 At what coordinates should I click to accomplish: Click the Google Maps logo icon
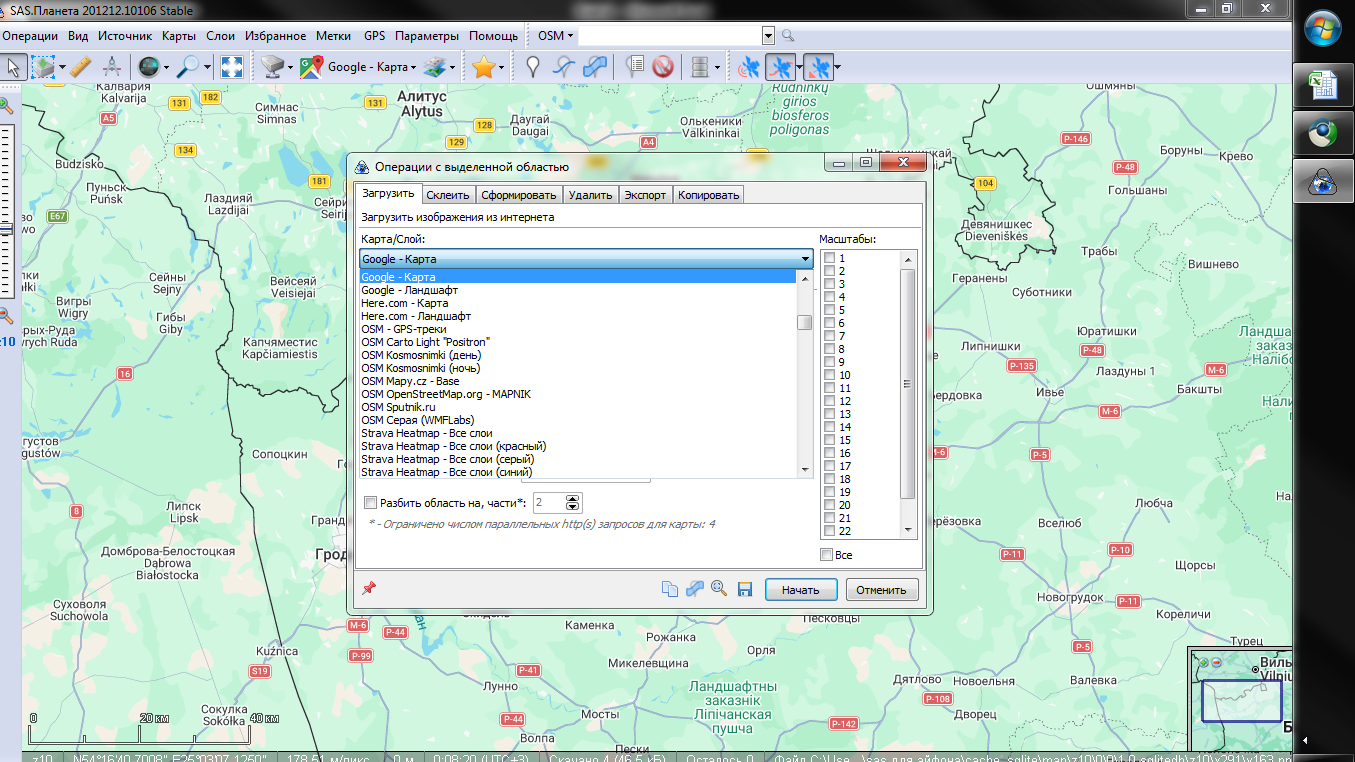(x=311, y=67)
